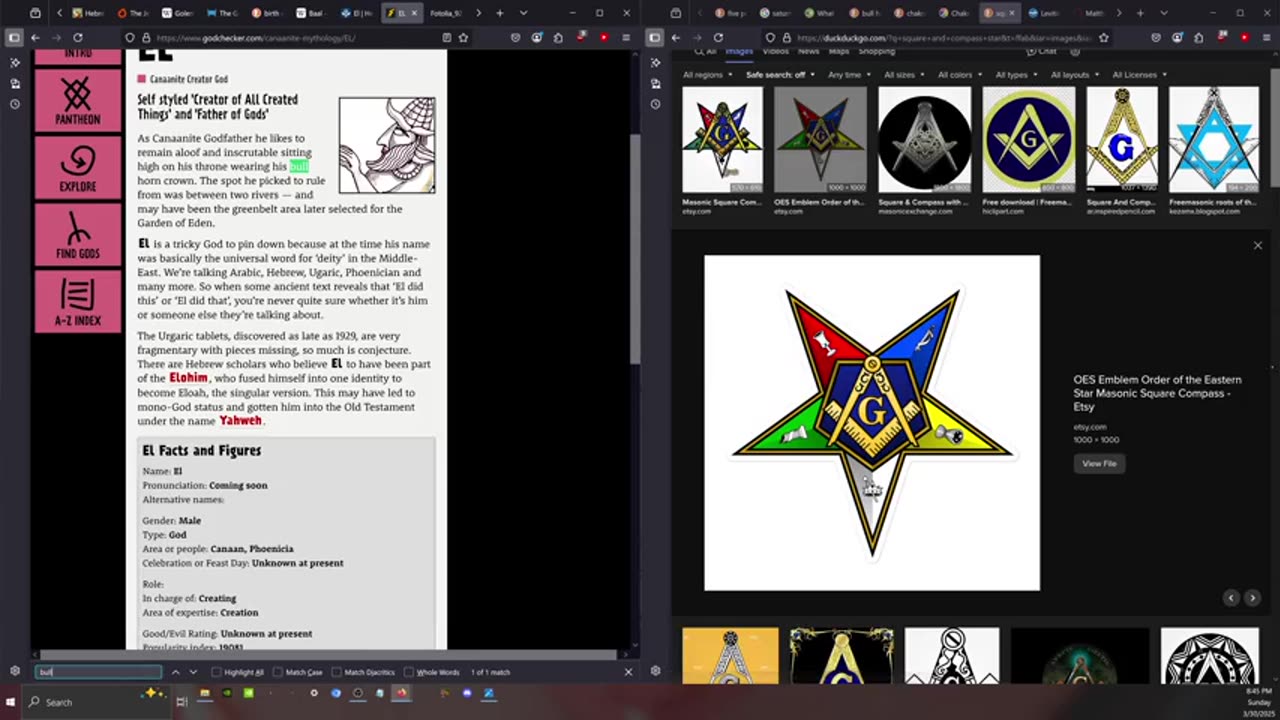Open File Explorer from taskbar
Image resolution: width=1280 pixels, height=720 pixels.
pyautogui.click(x=204, y=693)
